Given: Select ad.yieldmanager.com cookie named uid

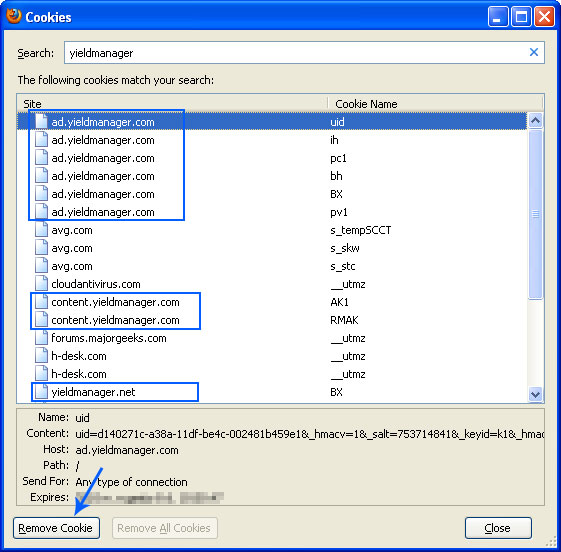Looking at the screenshot, I should [x=272, y=122].
